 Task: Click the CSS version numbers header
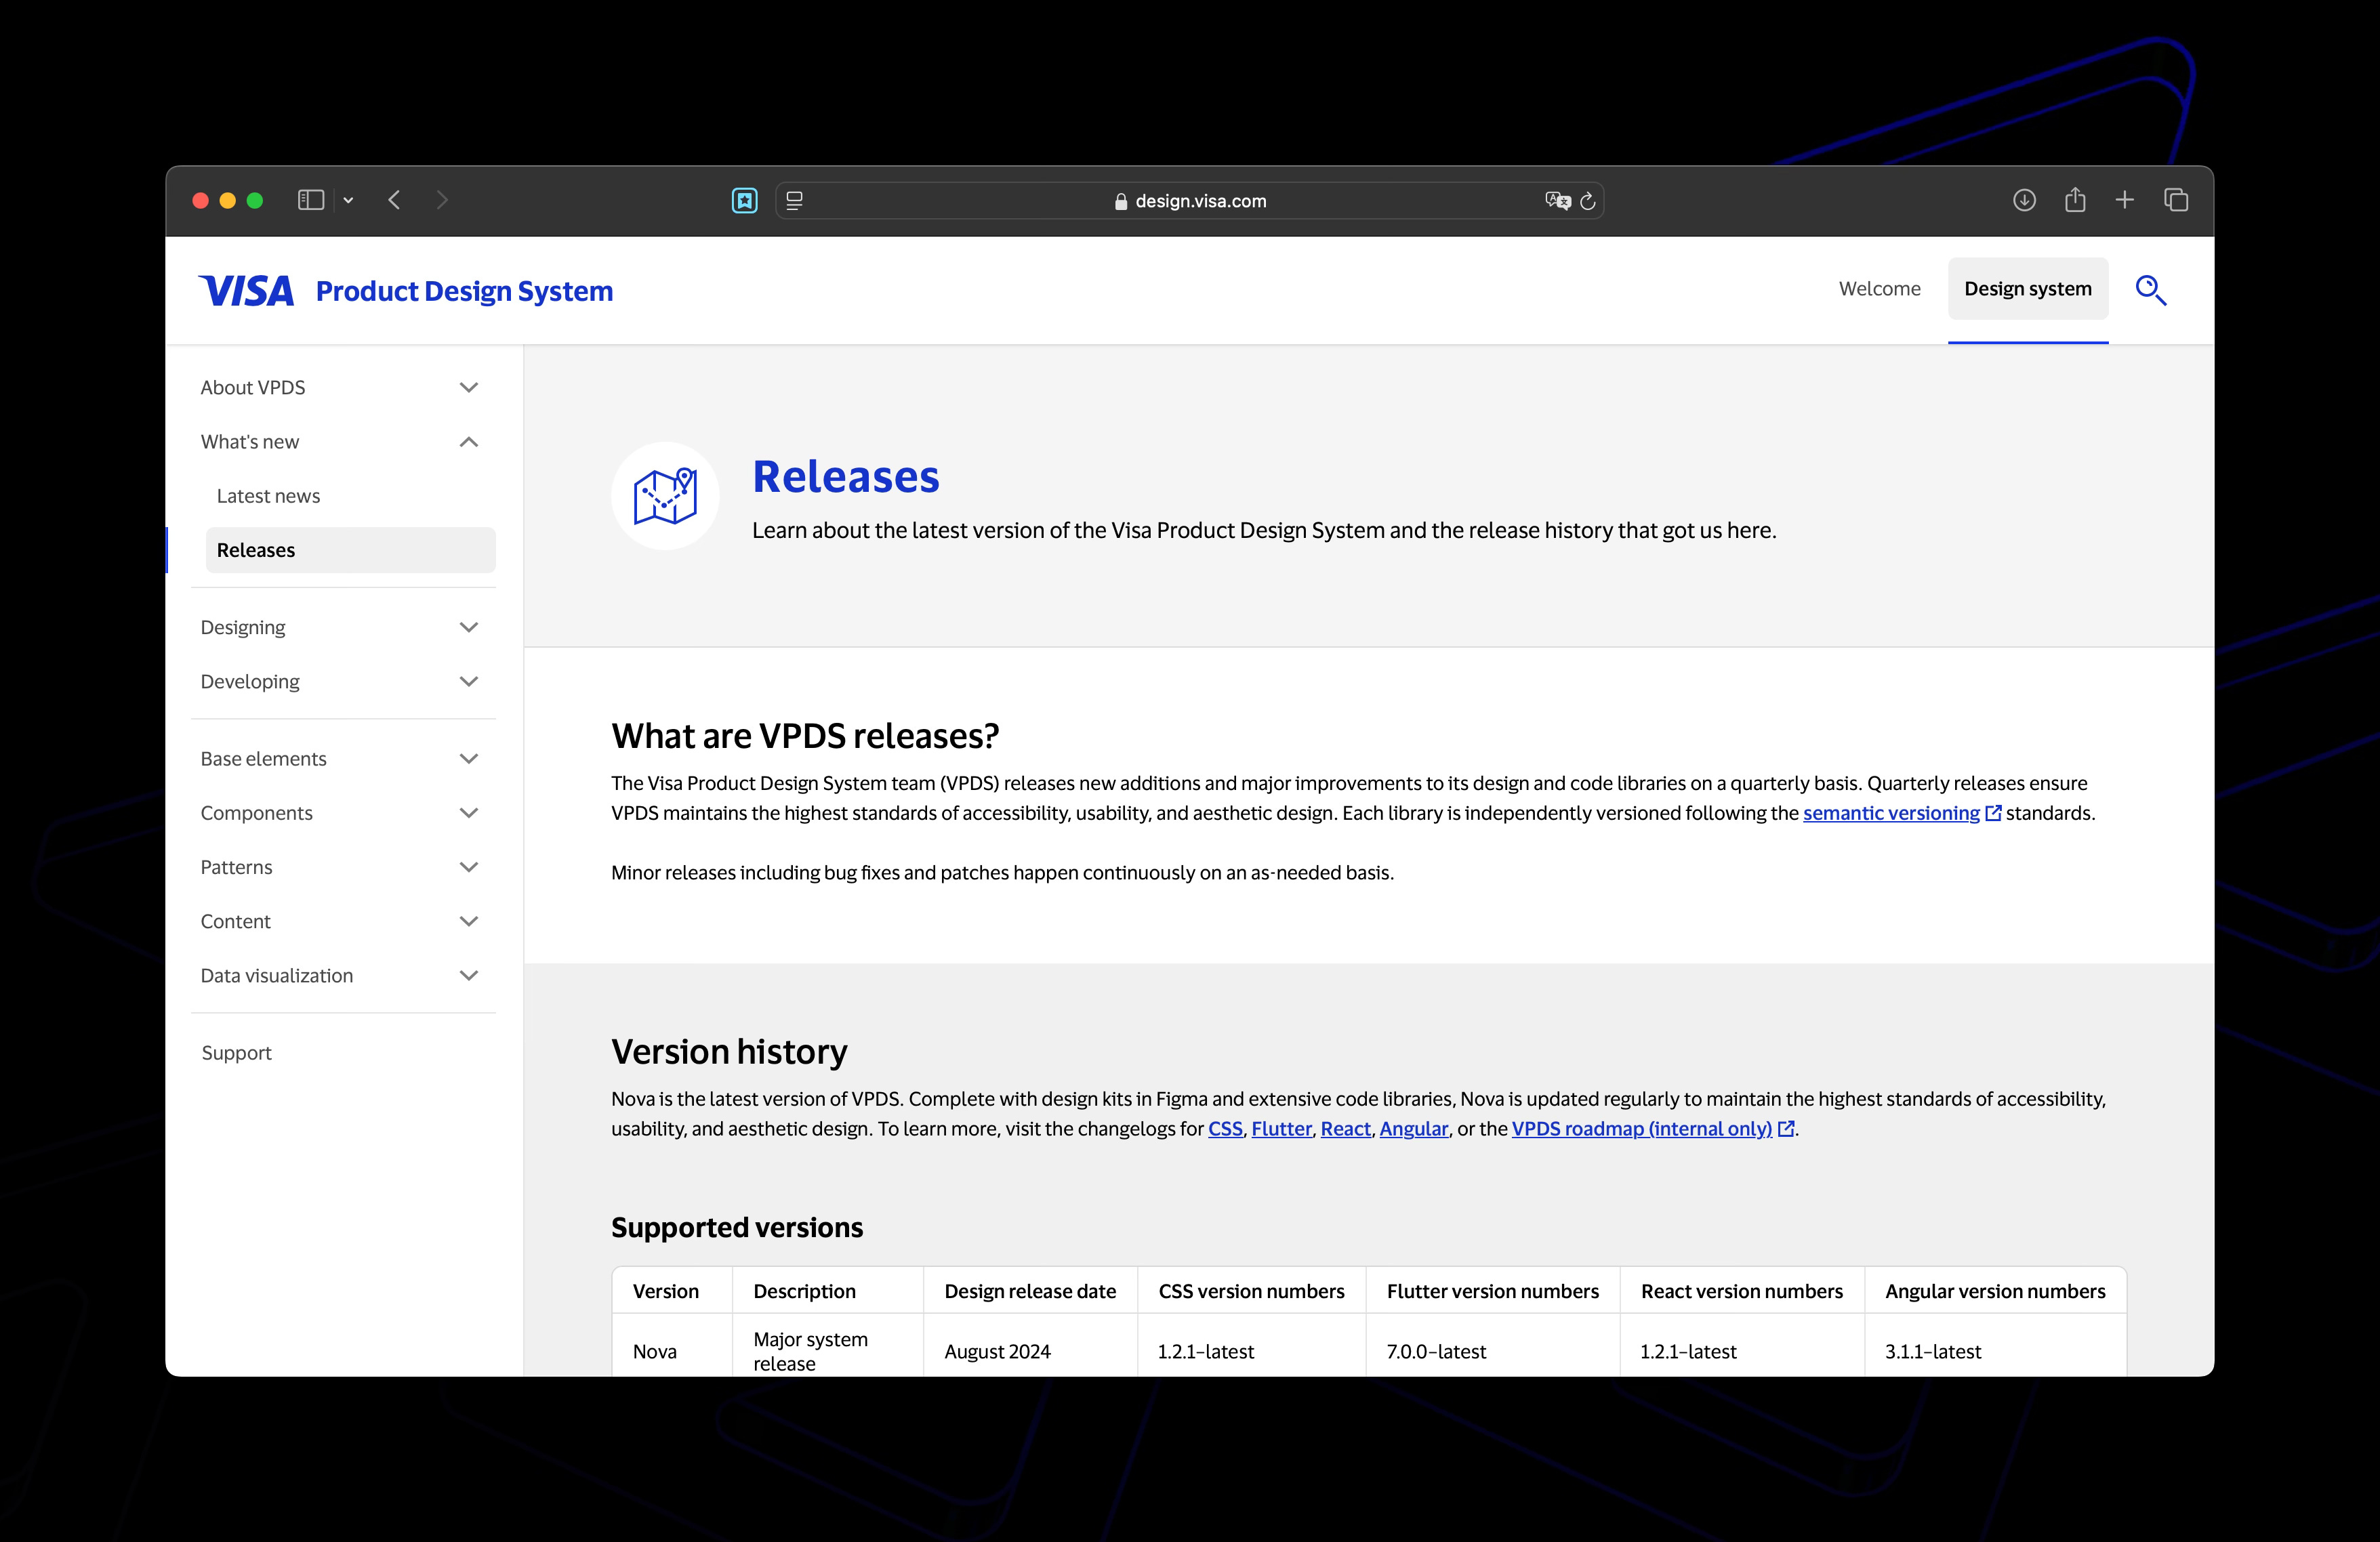pyautogui.click(x=1251, y=1291)
